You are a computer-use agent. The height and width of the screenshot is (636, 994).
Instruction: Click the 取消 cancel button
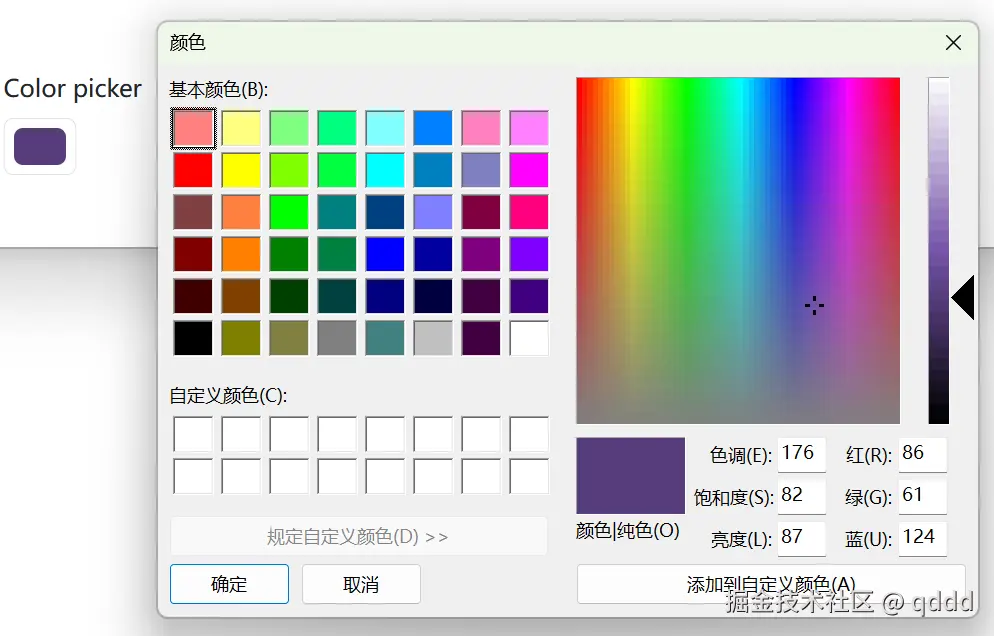pos(361,584)
